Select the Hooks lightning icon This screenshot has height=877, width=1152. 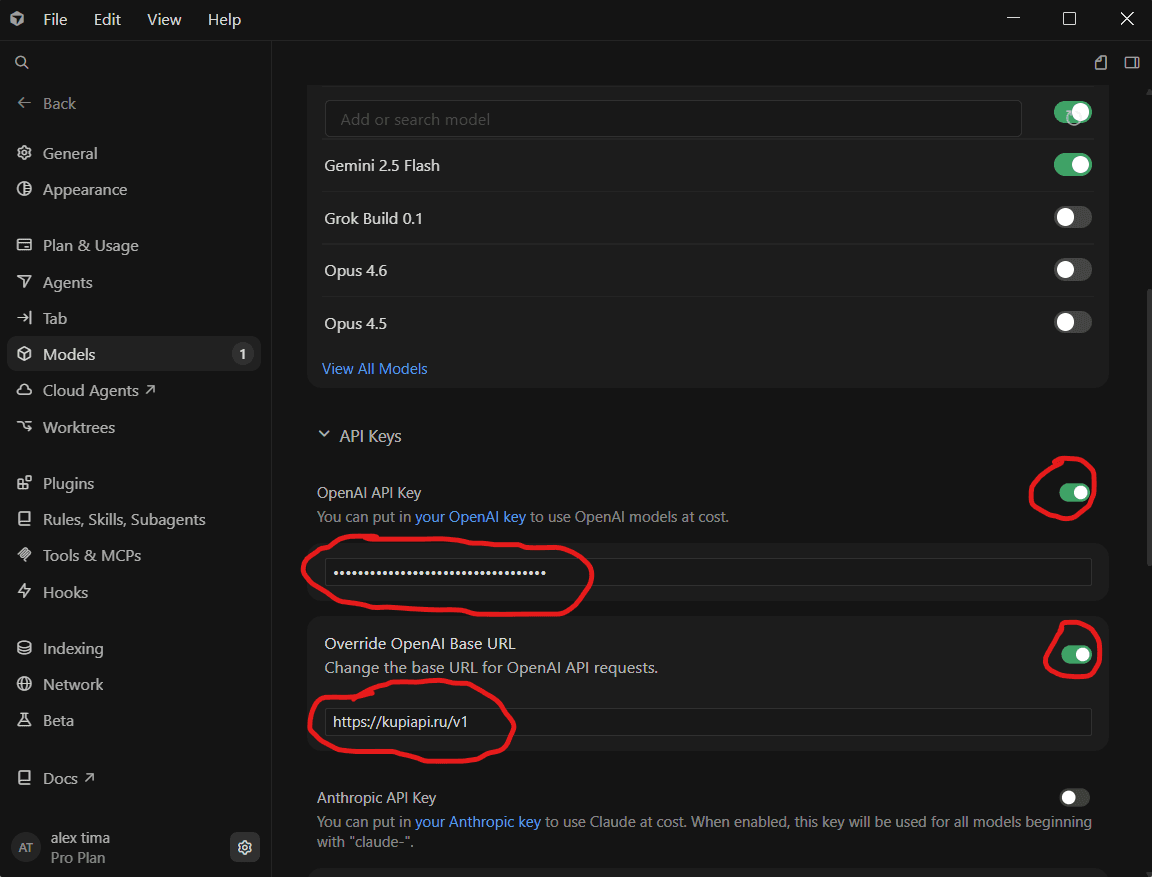point(24,591)
